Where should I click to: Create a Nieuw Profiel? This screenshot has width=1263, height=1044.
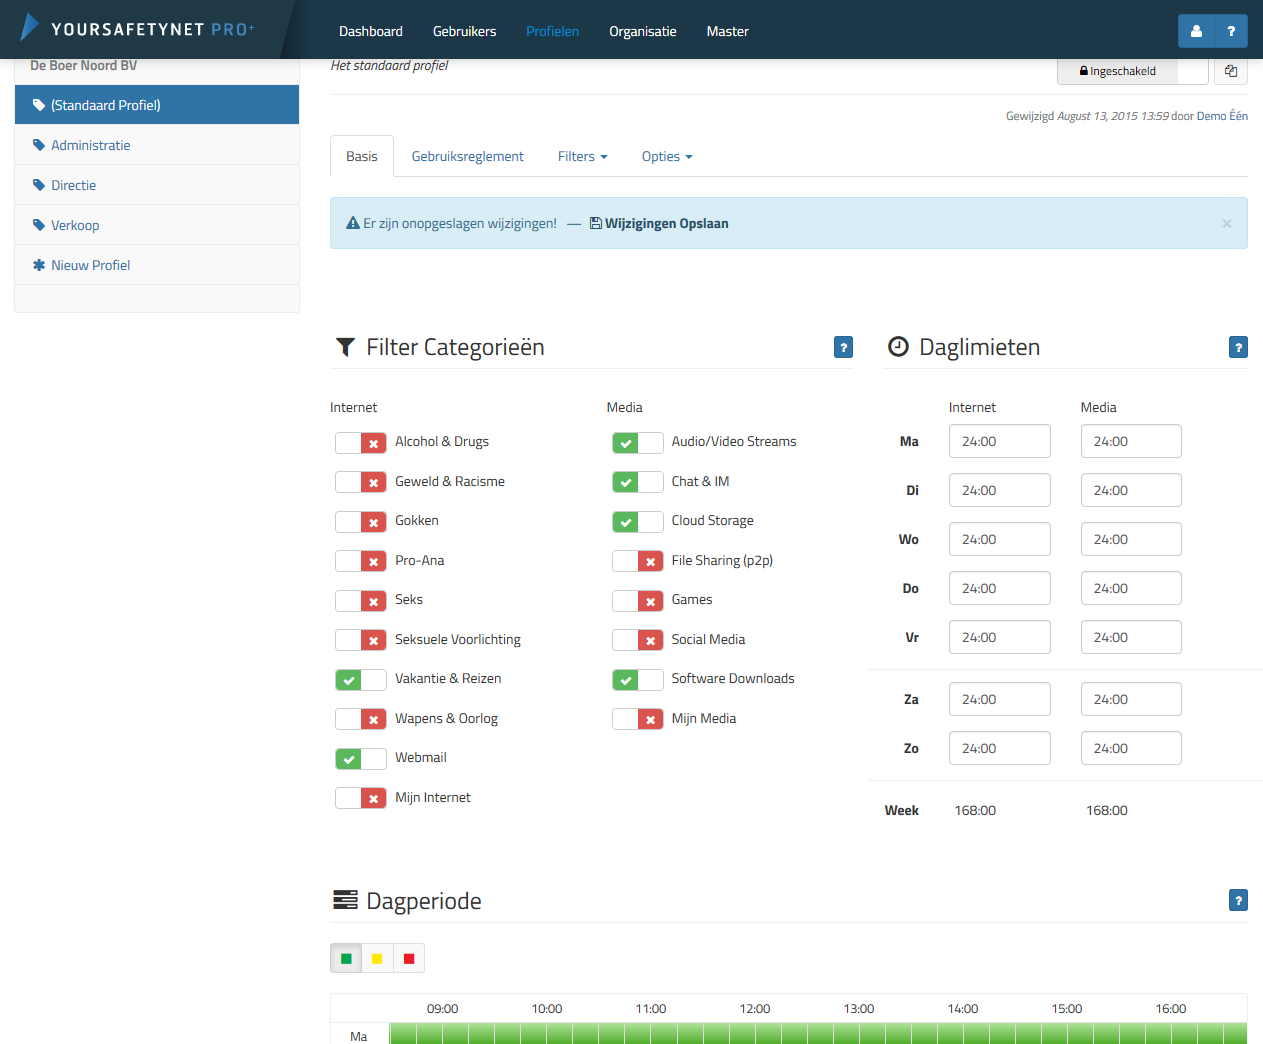(157, 265)
